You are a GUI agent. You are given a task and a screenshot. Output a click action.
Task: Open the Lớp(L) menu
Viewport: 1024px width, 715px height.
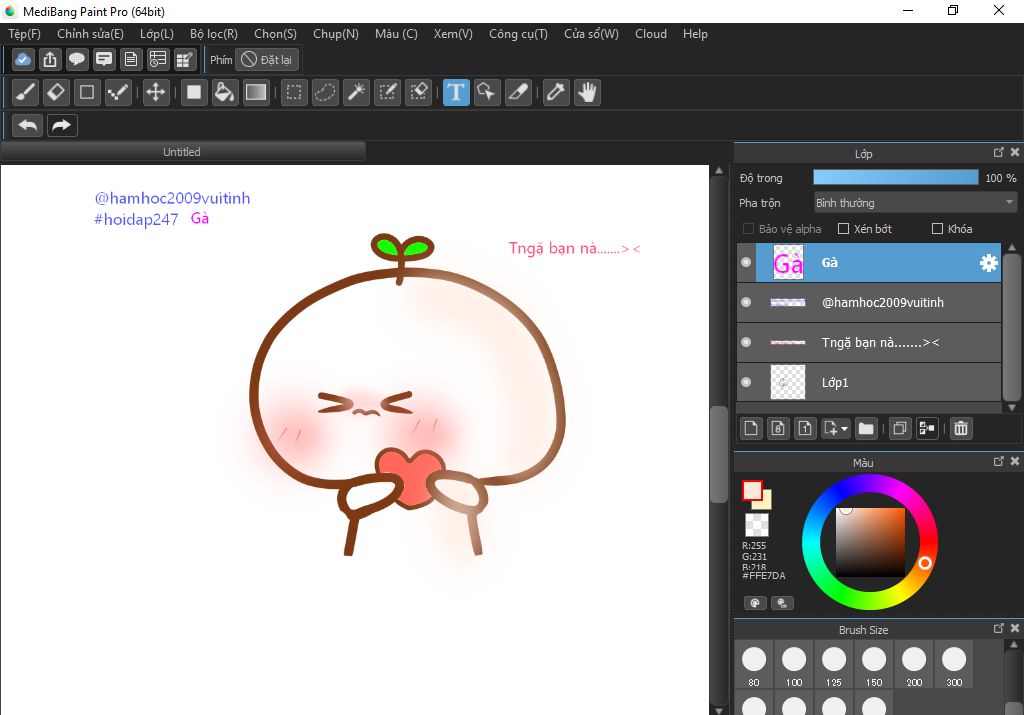[x=157, y=34]
